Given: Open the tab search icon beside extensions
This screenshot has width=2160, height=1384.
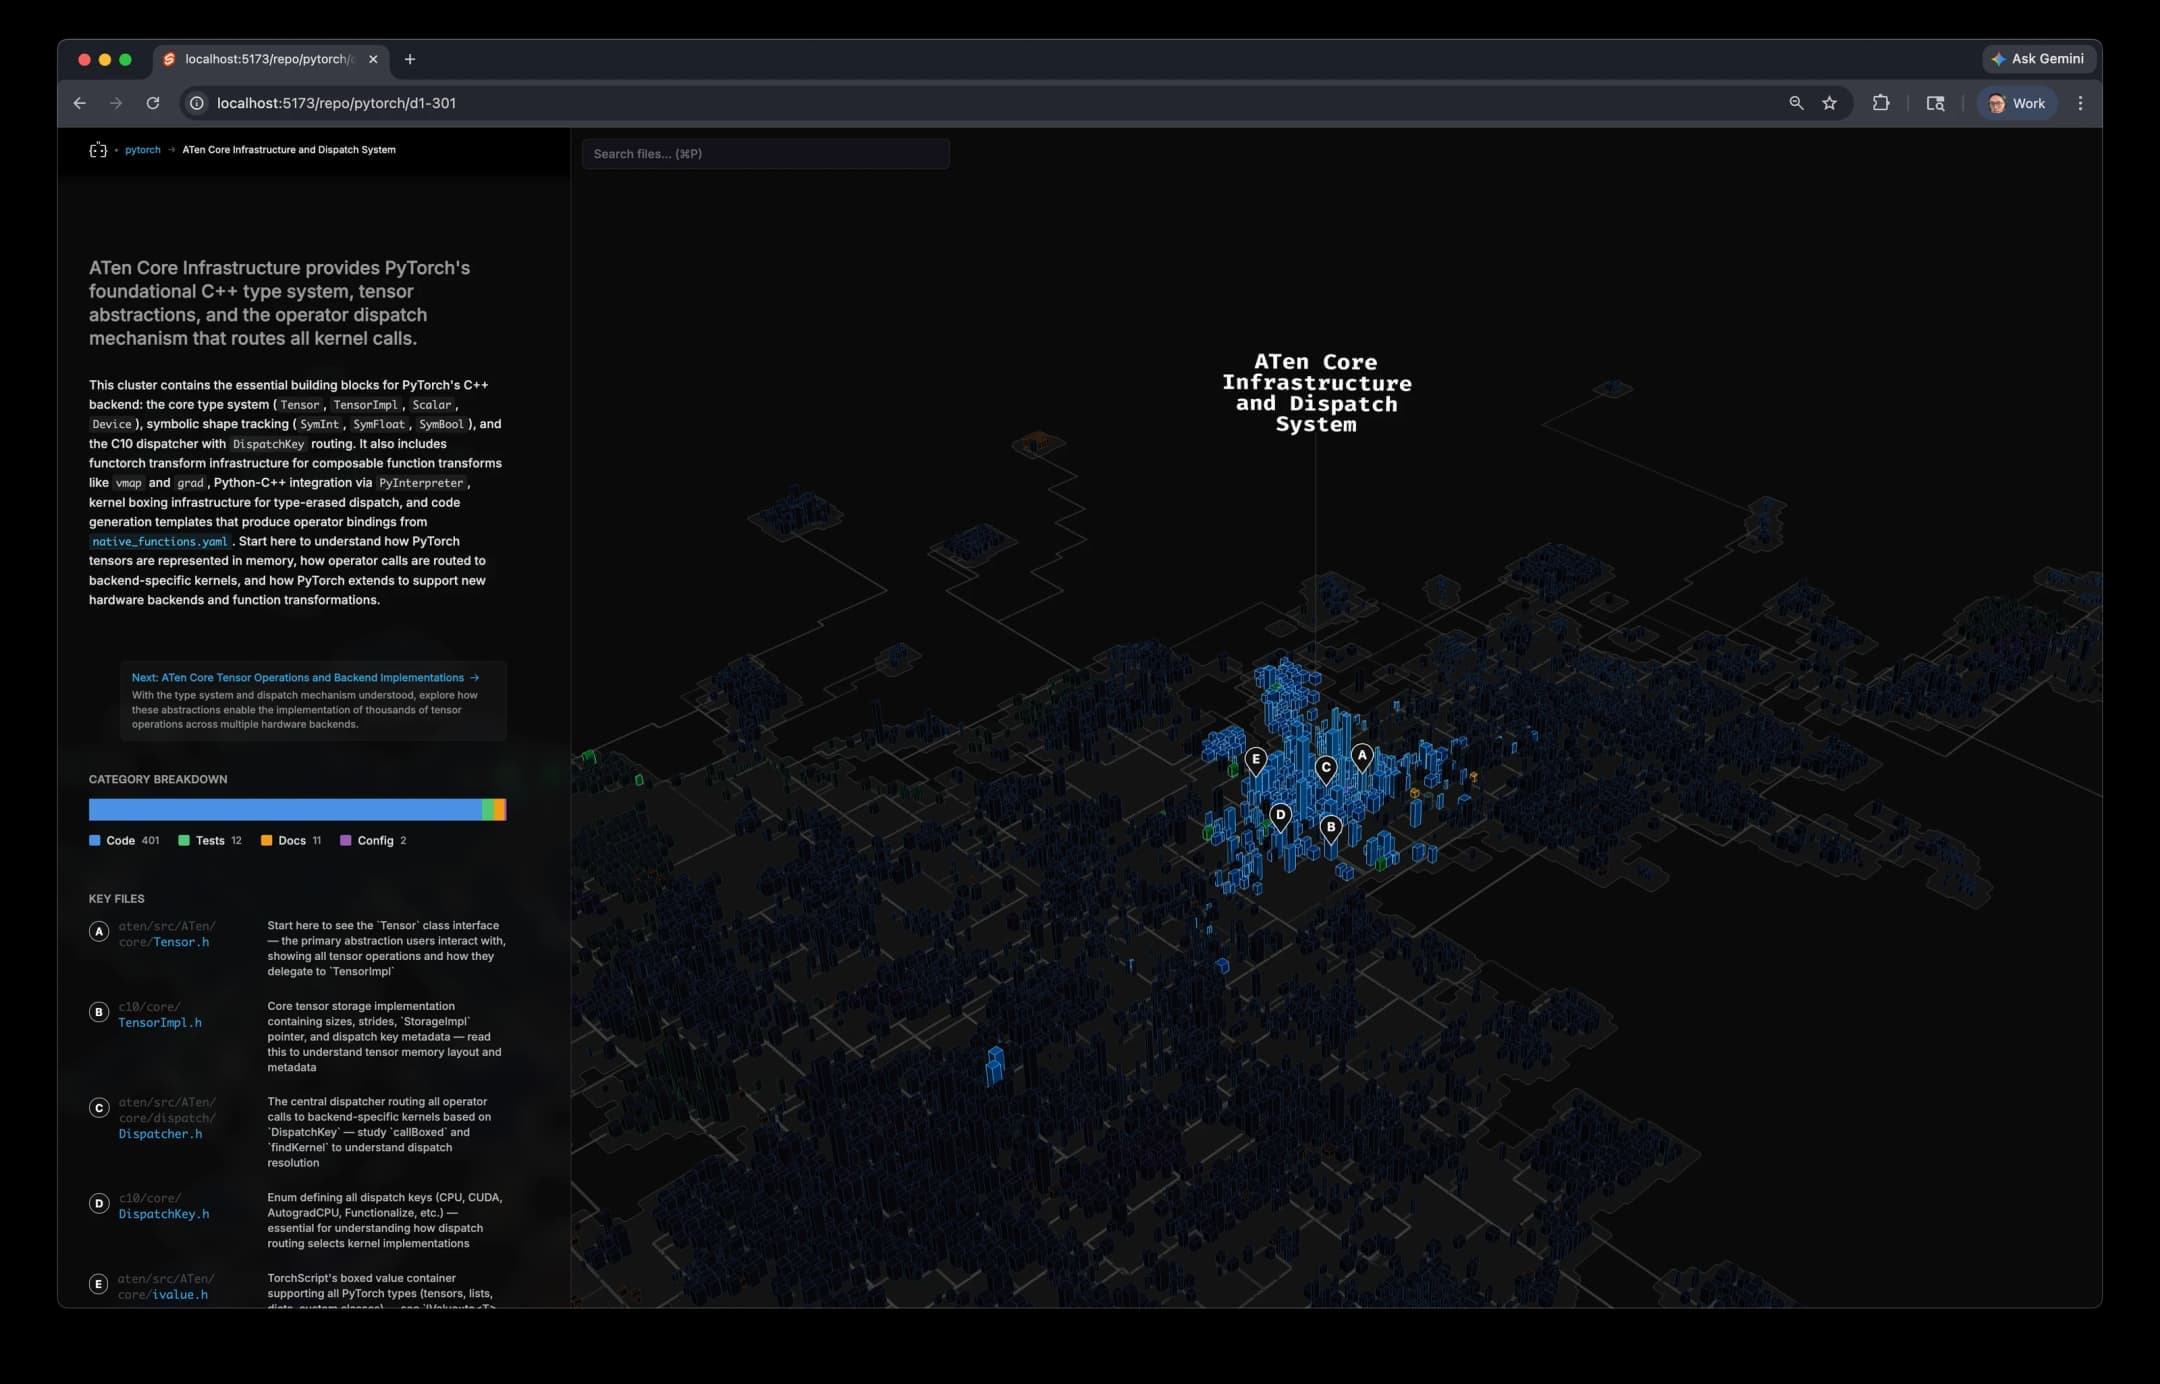Looking at the screenshot, I should coord(1935,103).
